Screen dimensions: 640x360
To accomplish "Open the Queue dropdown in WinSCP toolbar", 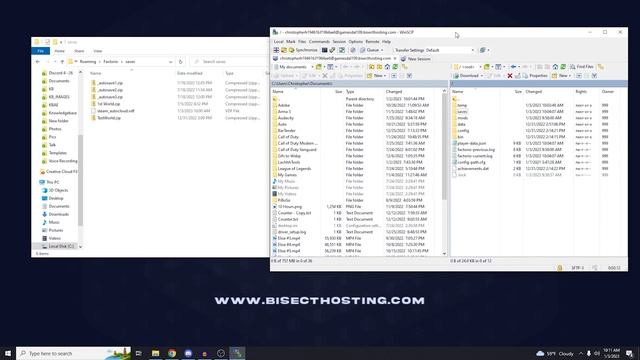I will click(x=372, y=50).
